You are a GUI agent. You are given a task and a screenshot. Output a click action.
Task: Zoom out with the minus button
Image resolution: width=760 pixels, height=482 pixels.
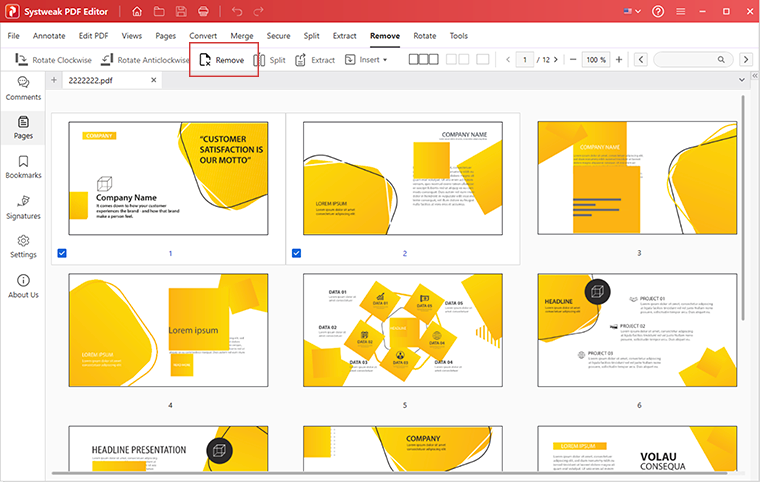pyautogui.click(x=573, y=60)
